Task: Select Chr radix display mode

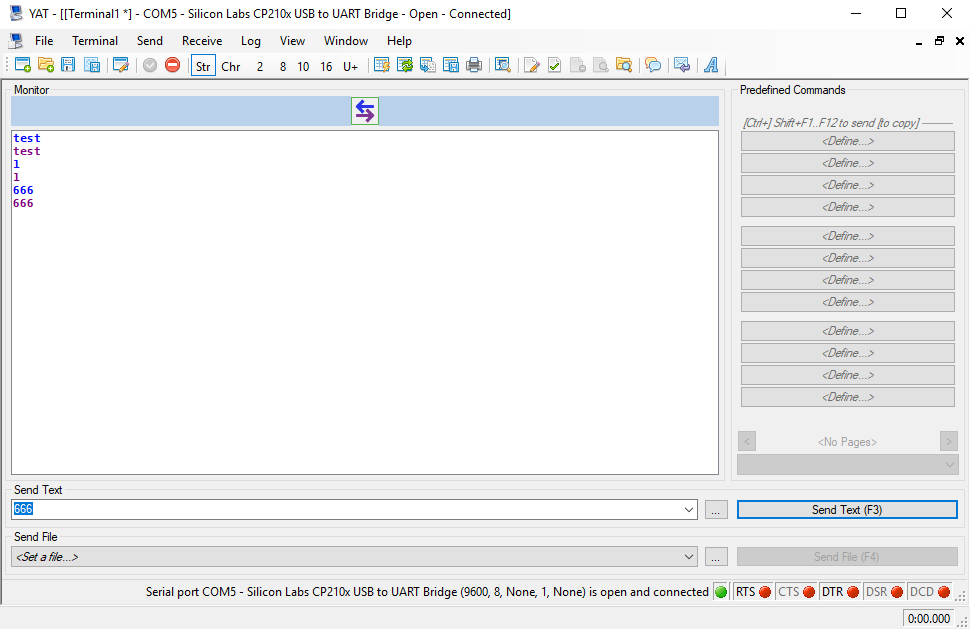Action: point(231,66)
